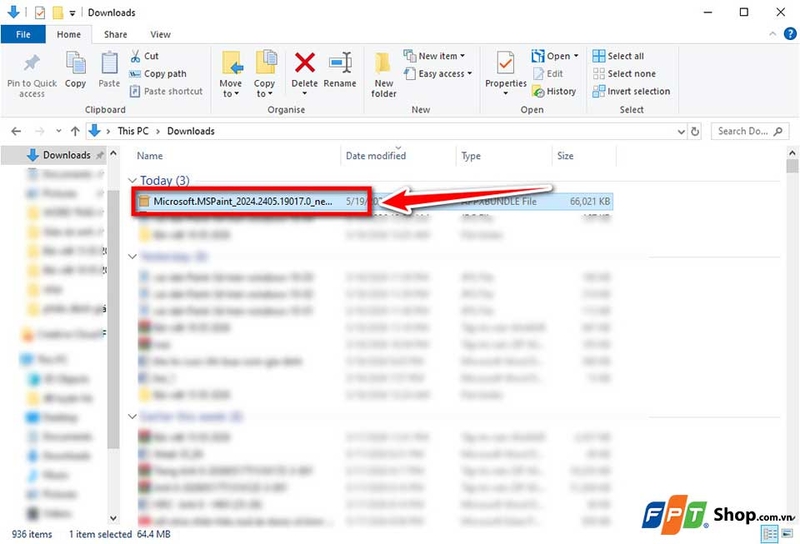Open the New item dropdown
Screen dimensions: 800x544
click(x=434, y=56)
